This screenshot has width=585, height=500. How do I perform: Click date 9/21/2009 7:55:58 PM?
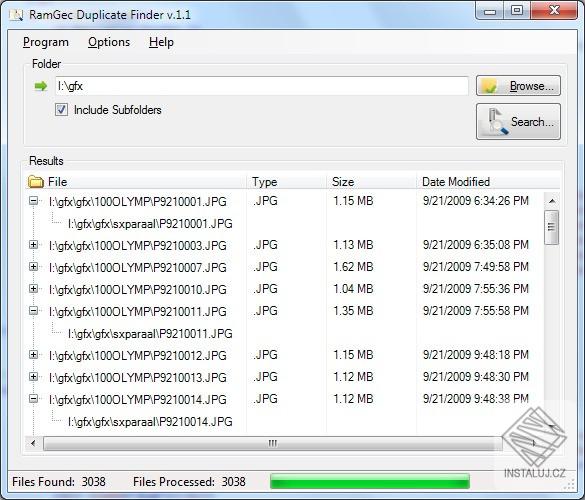476,311
